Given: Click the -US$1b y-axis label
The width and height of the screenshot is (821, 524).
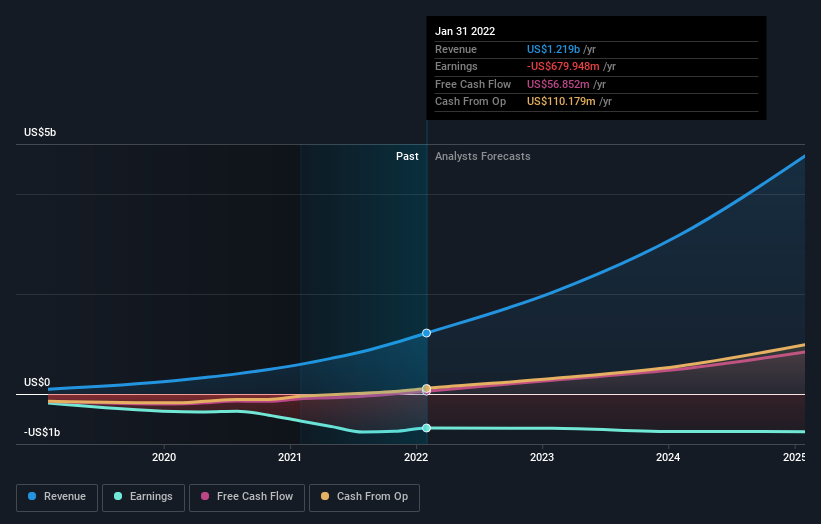Looking at the screenshot, I should pyautogui.click(x=42, y=432).
